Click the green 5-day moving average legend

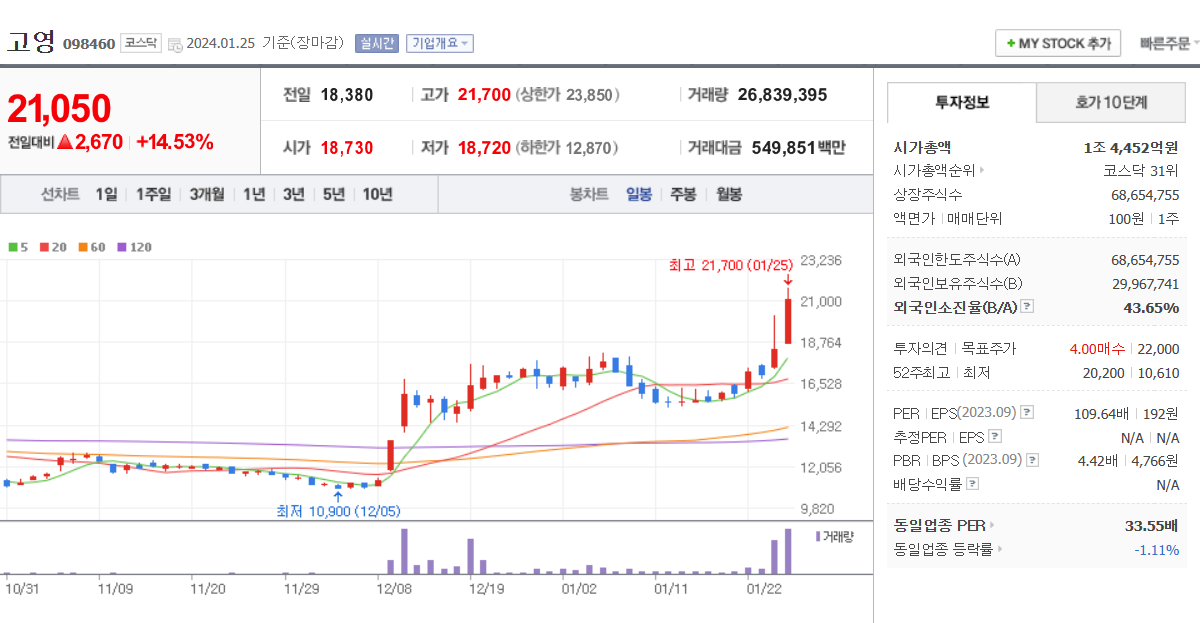tap(17, 246)
